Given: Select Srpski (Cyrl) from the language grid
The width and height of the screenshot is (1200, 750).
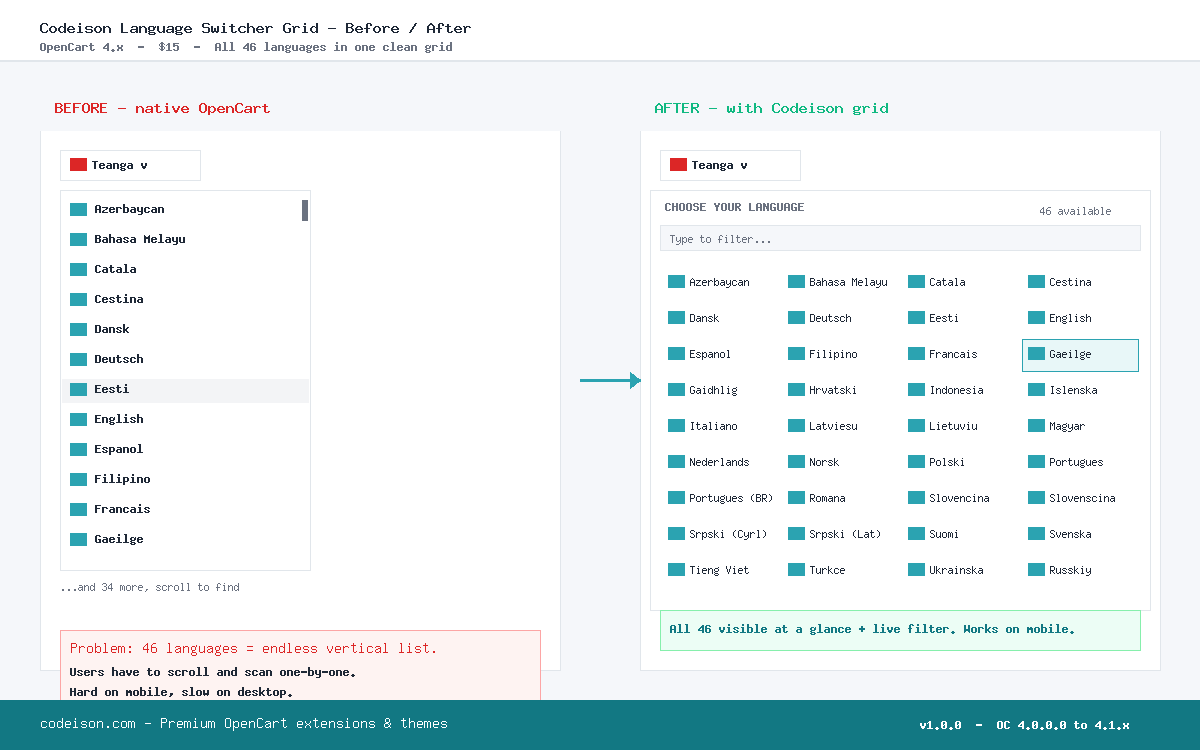Looking at the screenshot, I should tap(718, 533).
